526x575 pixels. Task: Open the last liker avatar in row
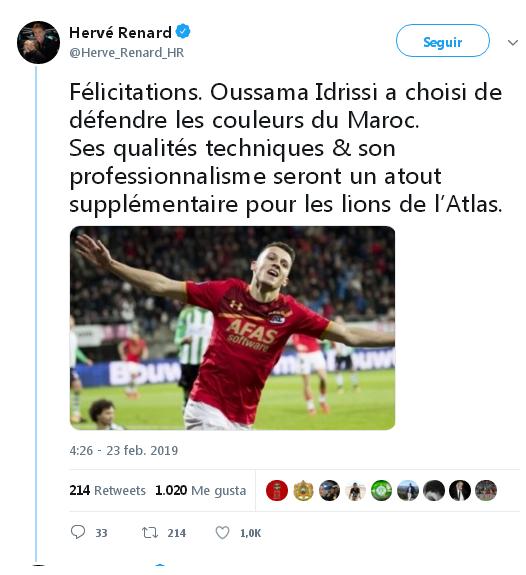[486, 490]
